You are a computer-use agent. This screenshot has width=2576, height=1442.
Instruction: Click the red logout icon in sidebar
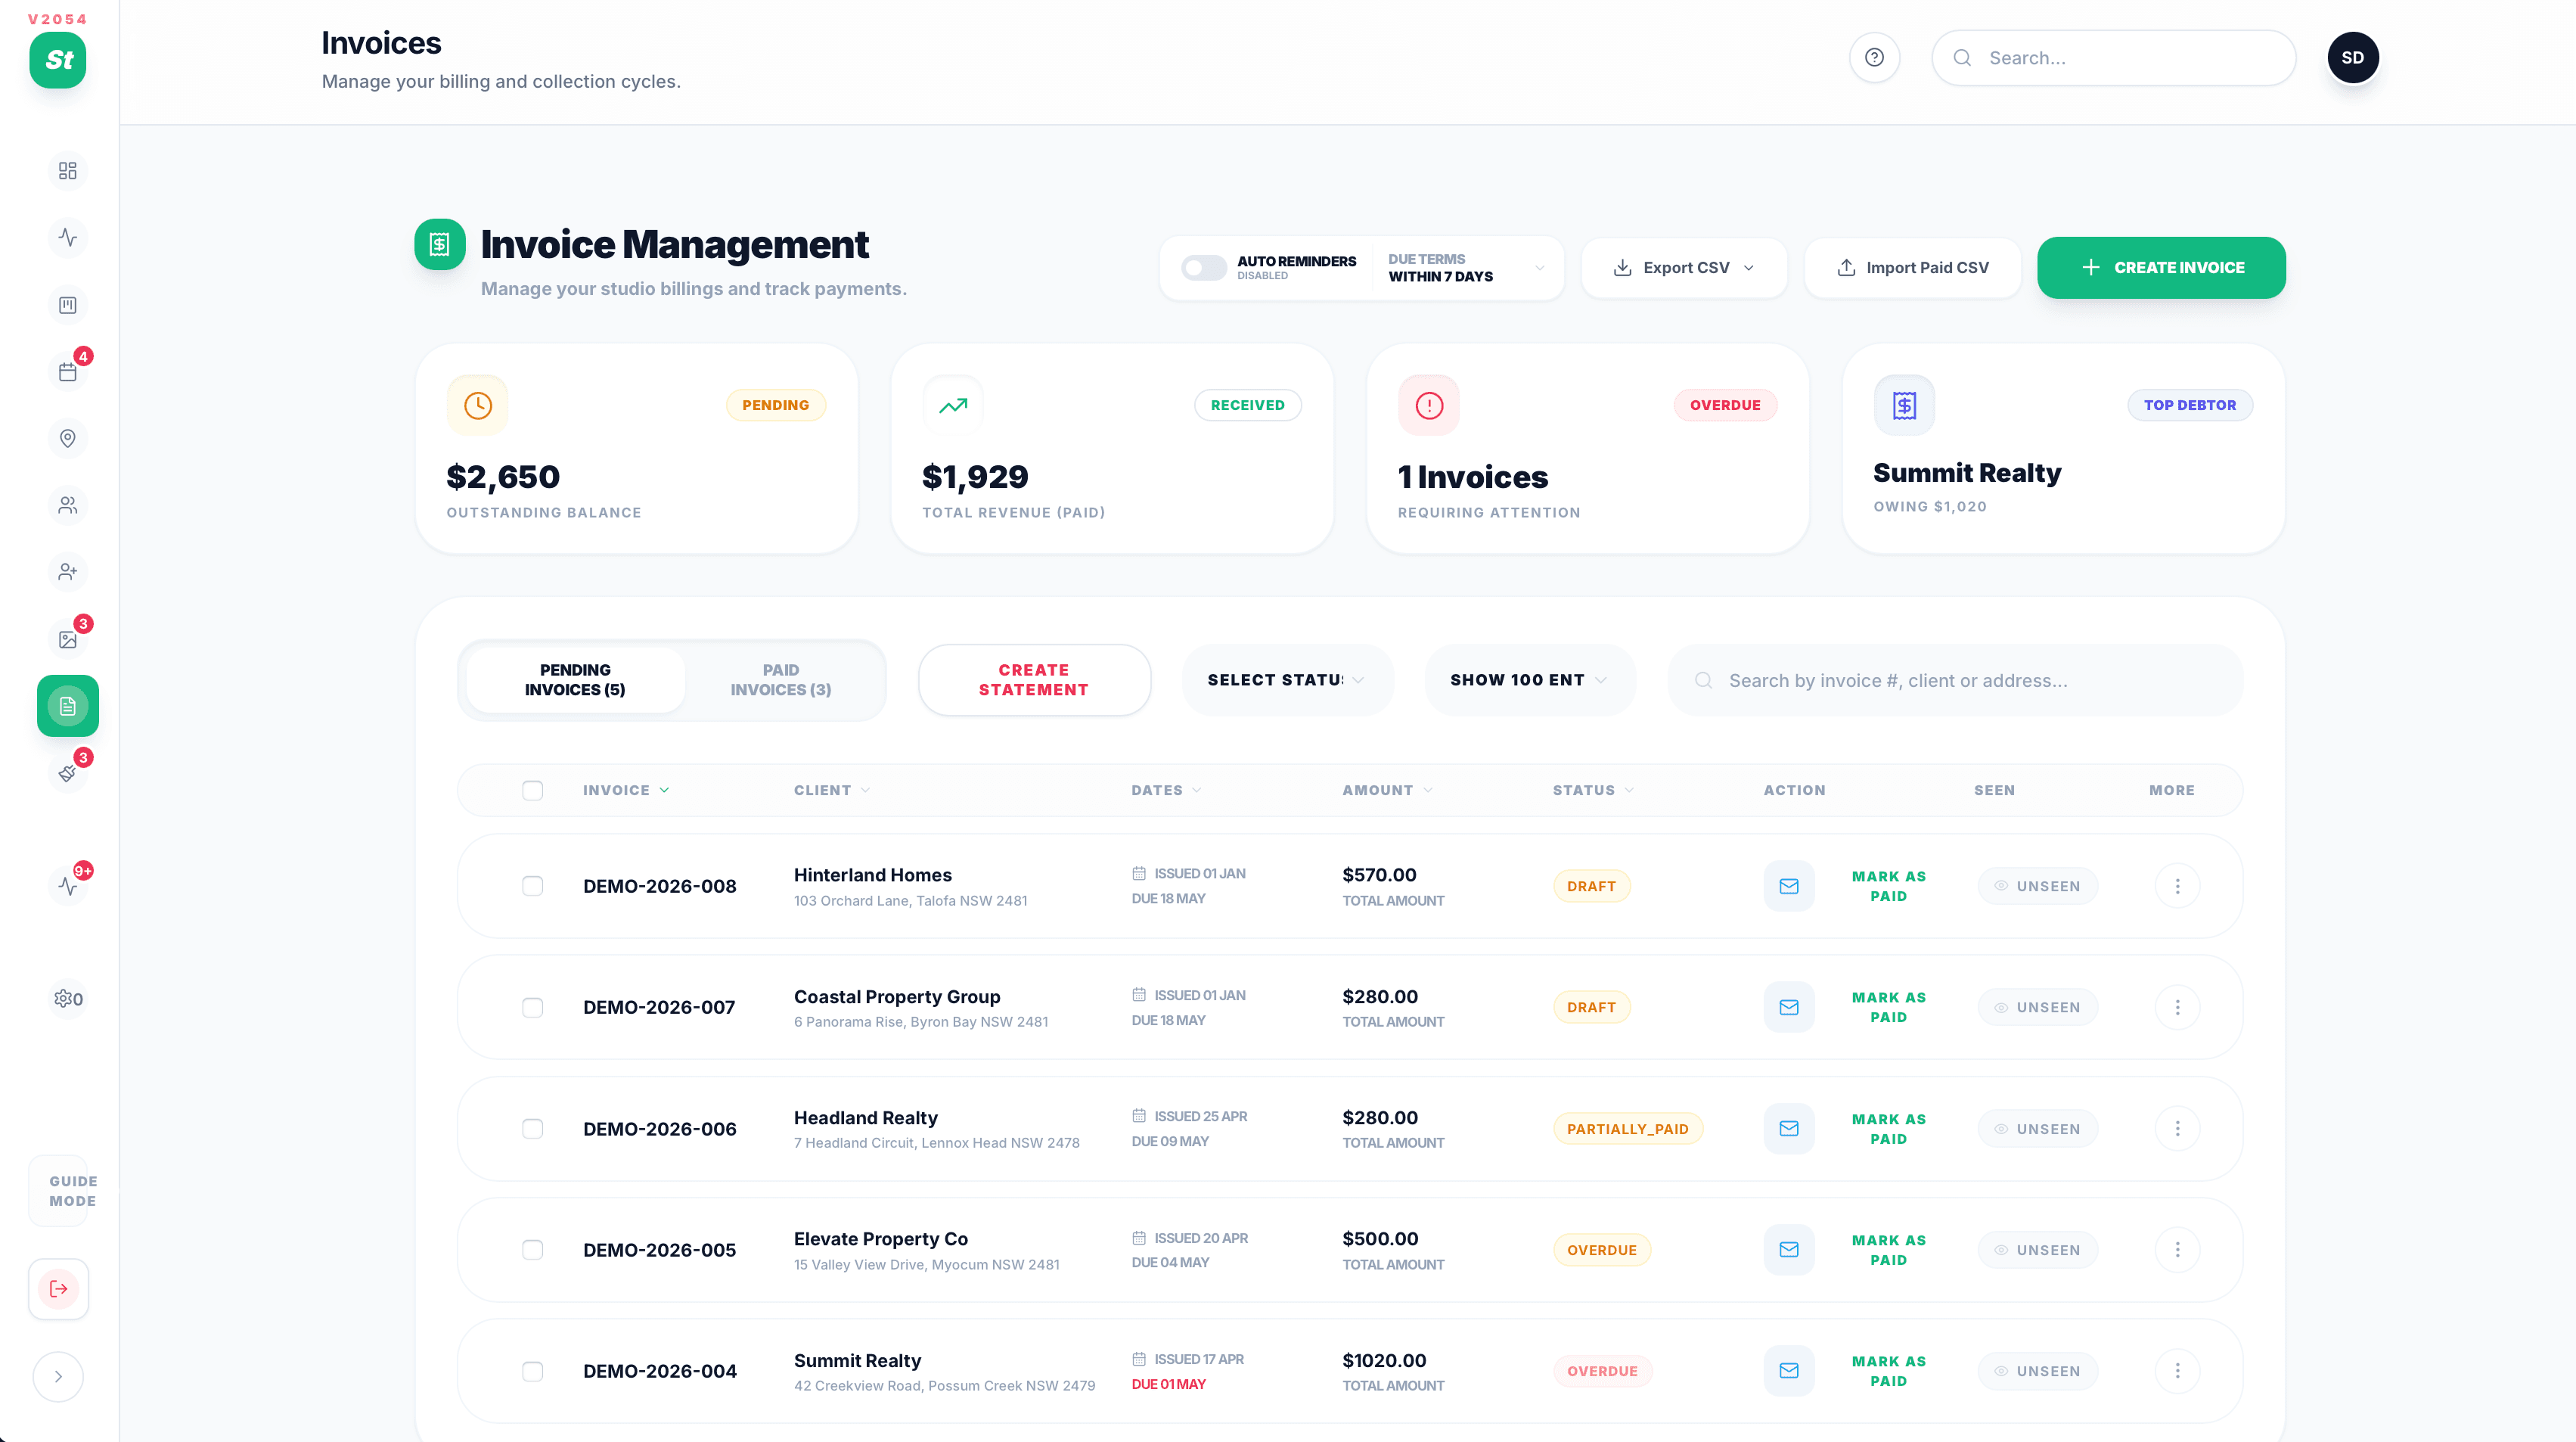tap(58, 1289)
